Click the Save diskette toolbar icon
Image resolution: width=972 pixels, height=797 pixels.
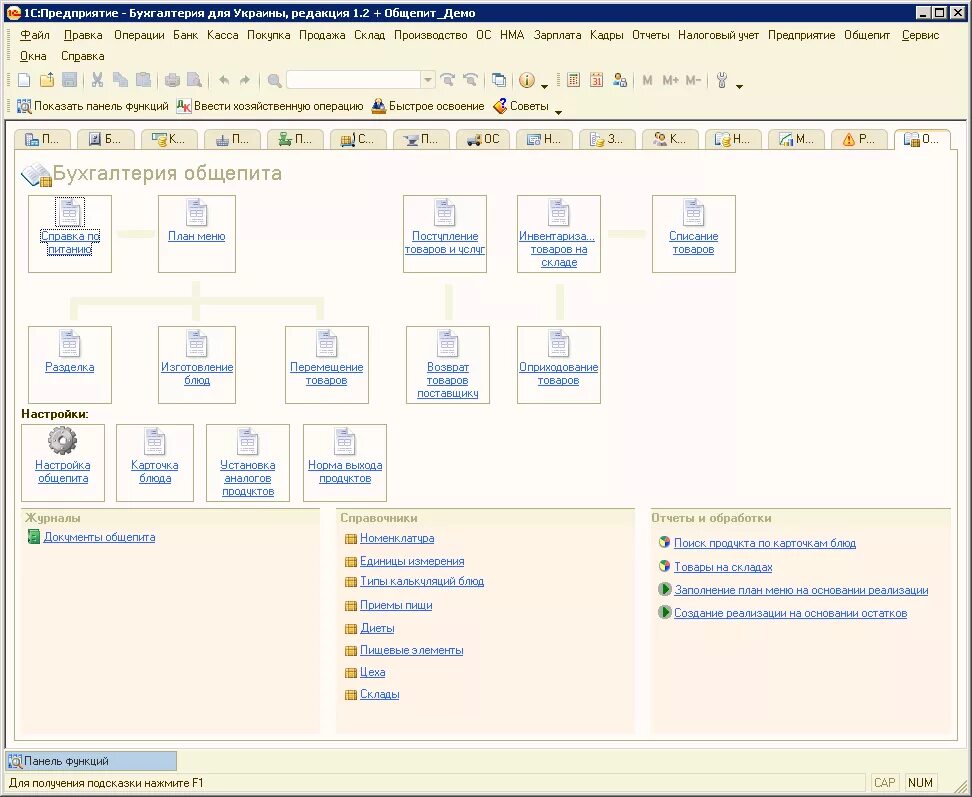(x=69, y=80)
